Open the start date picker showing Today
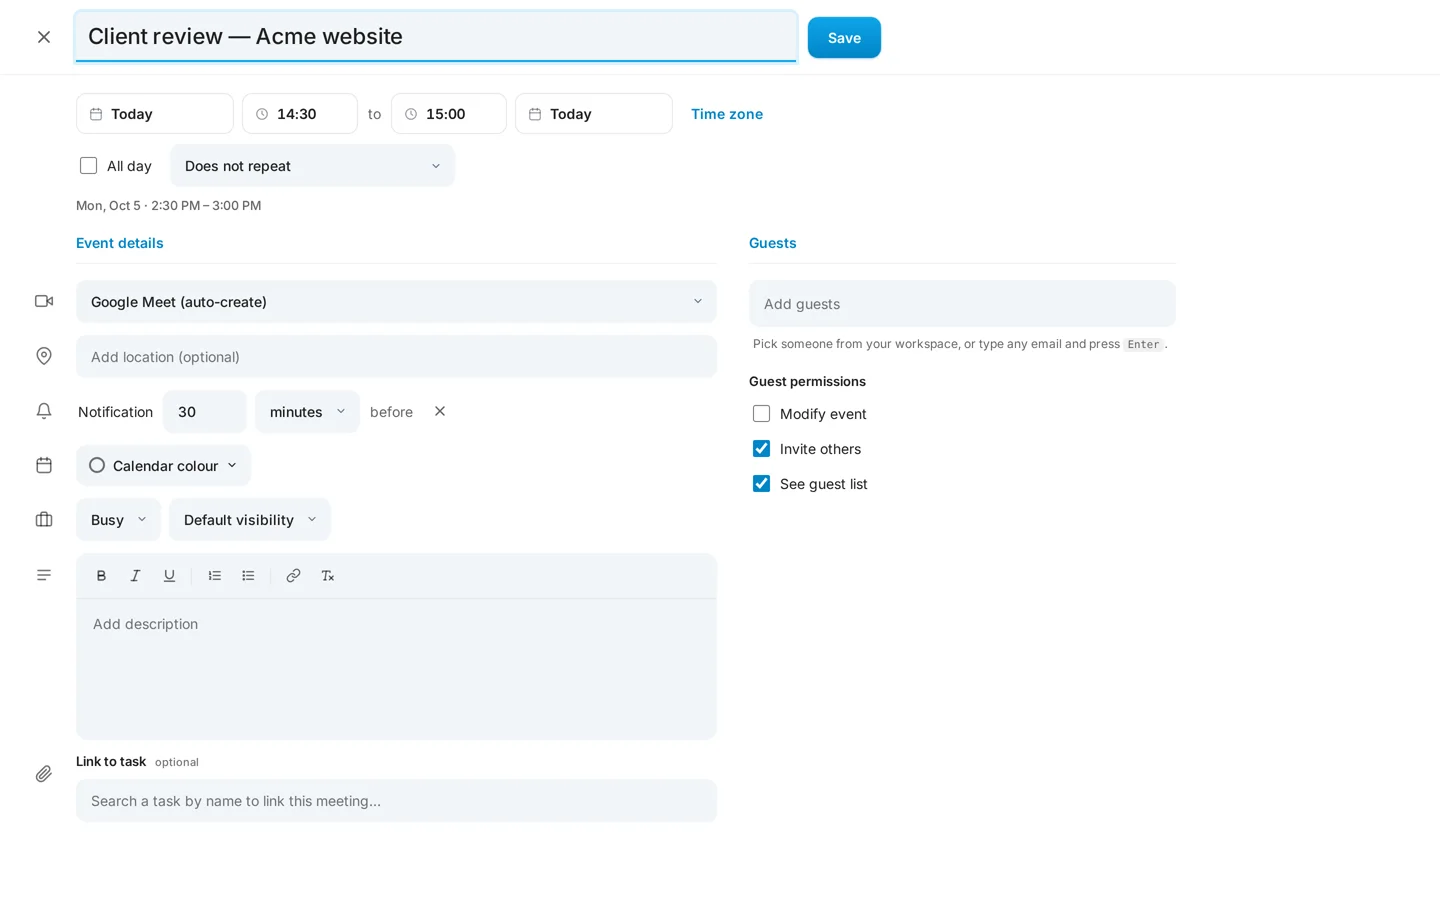Viewport: 1440px width, 900px height. (x=155, y=114)
